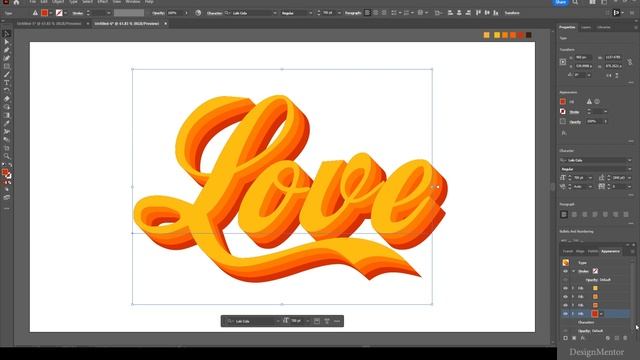Select right align in Properties Paragraph section

pos(584,215)
